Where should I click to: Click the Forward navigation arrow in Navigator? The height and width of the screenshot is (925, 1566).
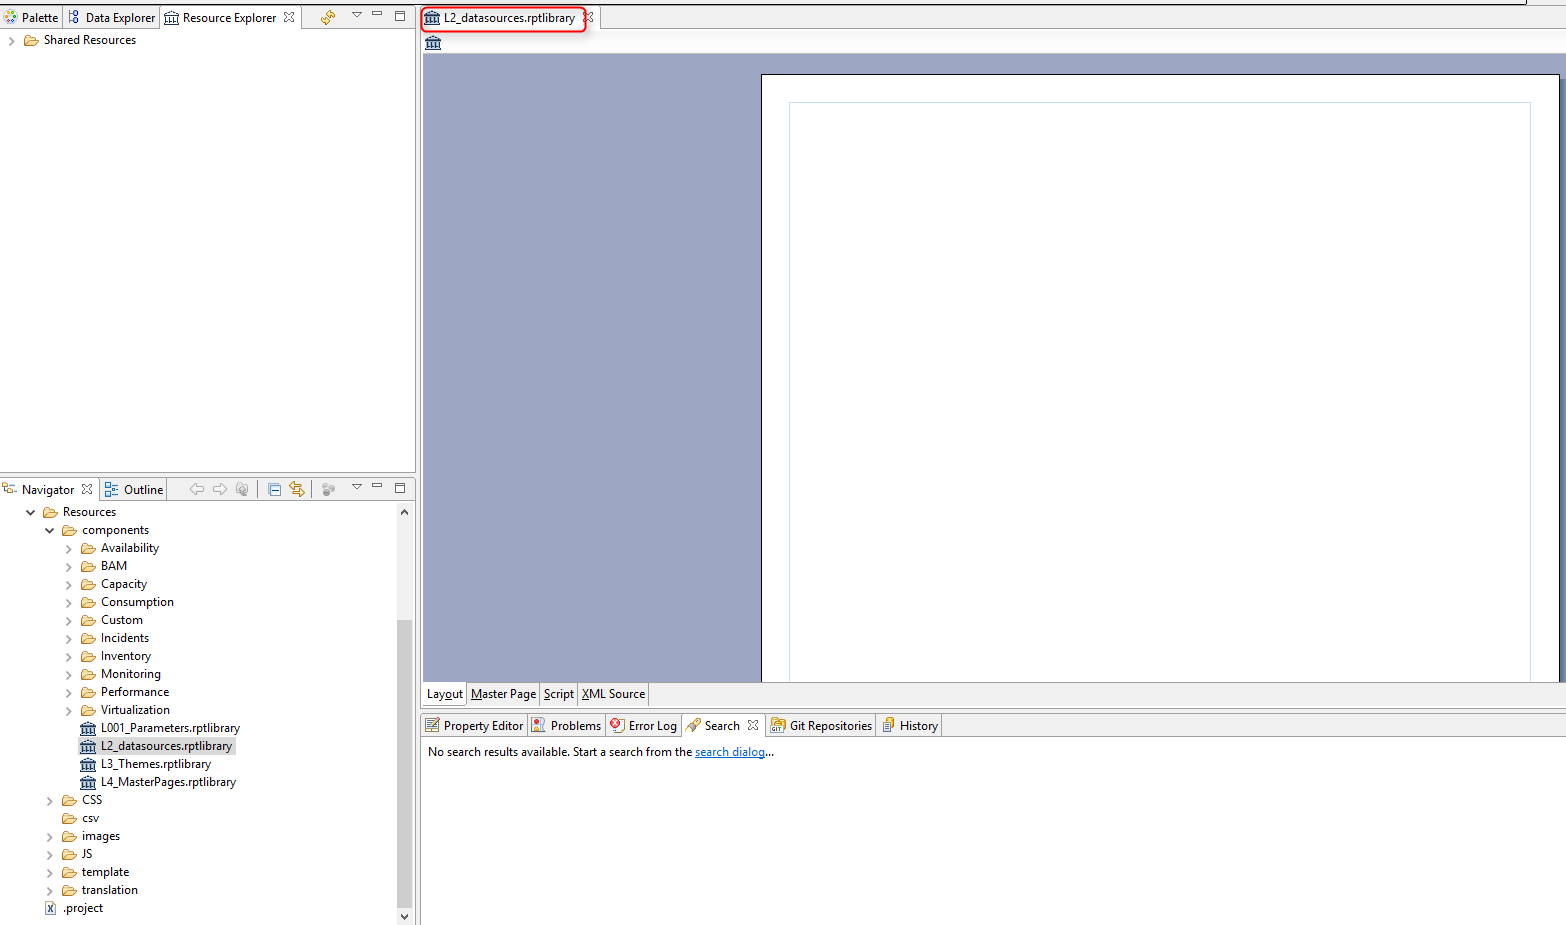[x=220, y=489]
